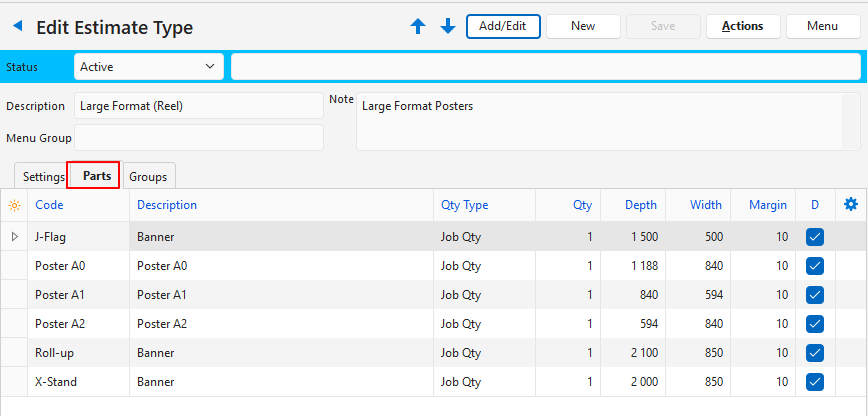Click into the Menu Group field
This screenshot has width=868, height=416.
coord(198,138)
